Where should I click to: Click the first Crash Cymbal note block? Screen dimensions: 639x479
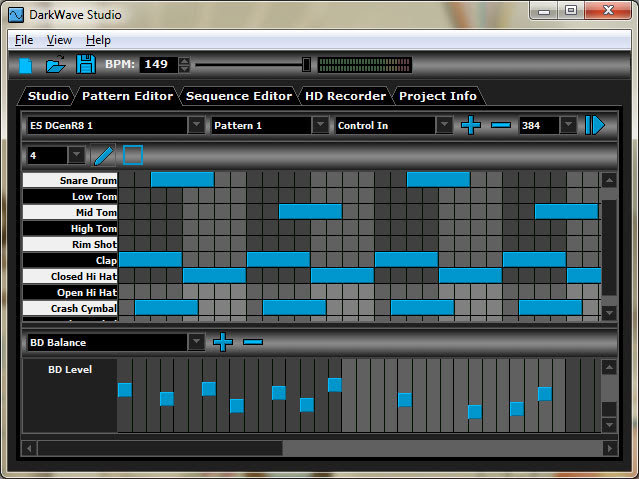166,307
